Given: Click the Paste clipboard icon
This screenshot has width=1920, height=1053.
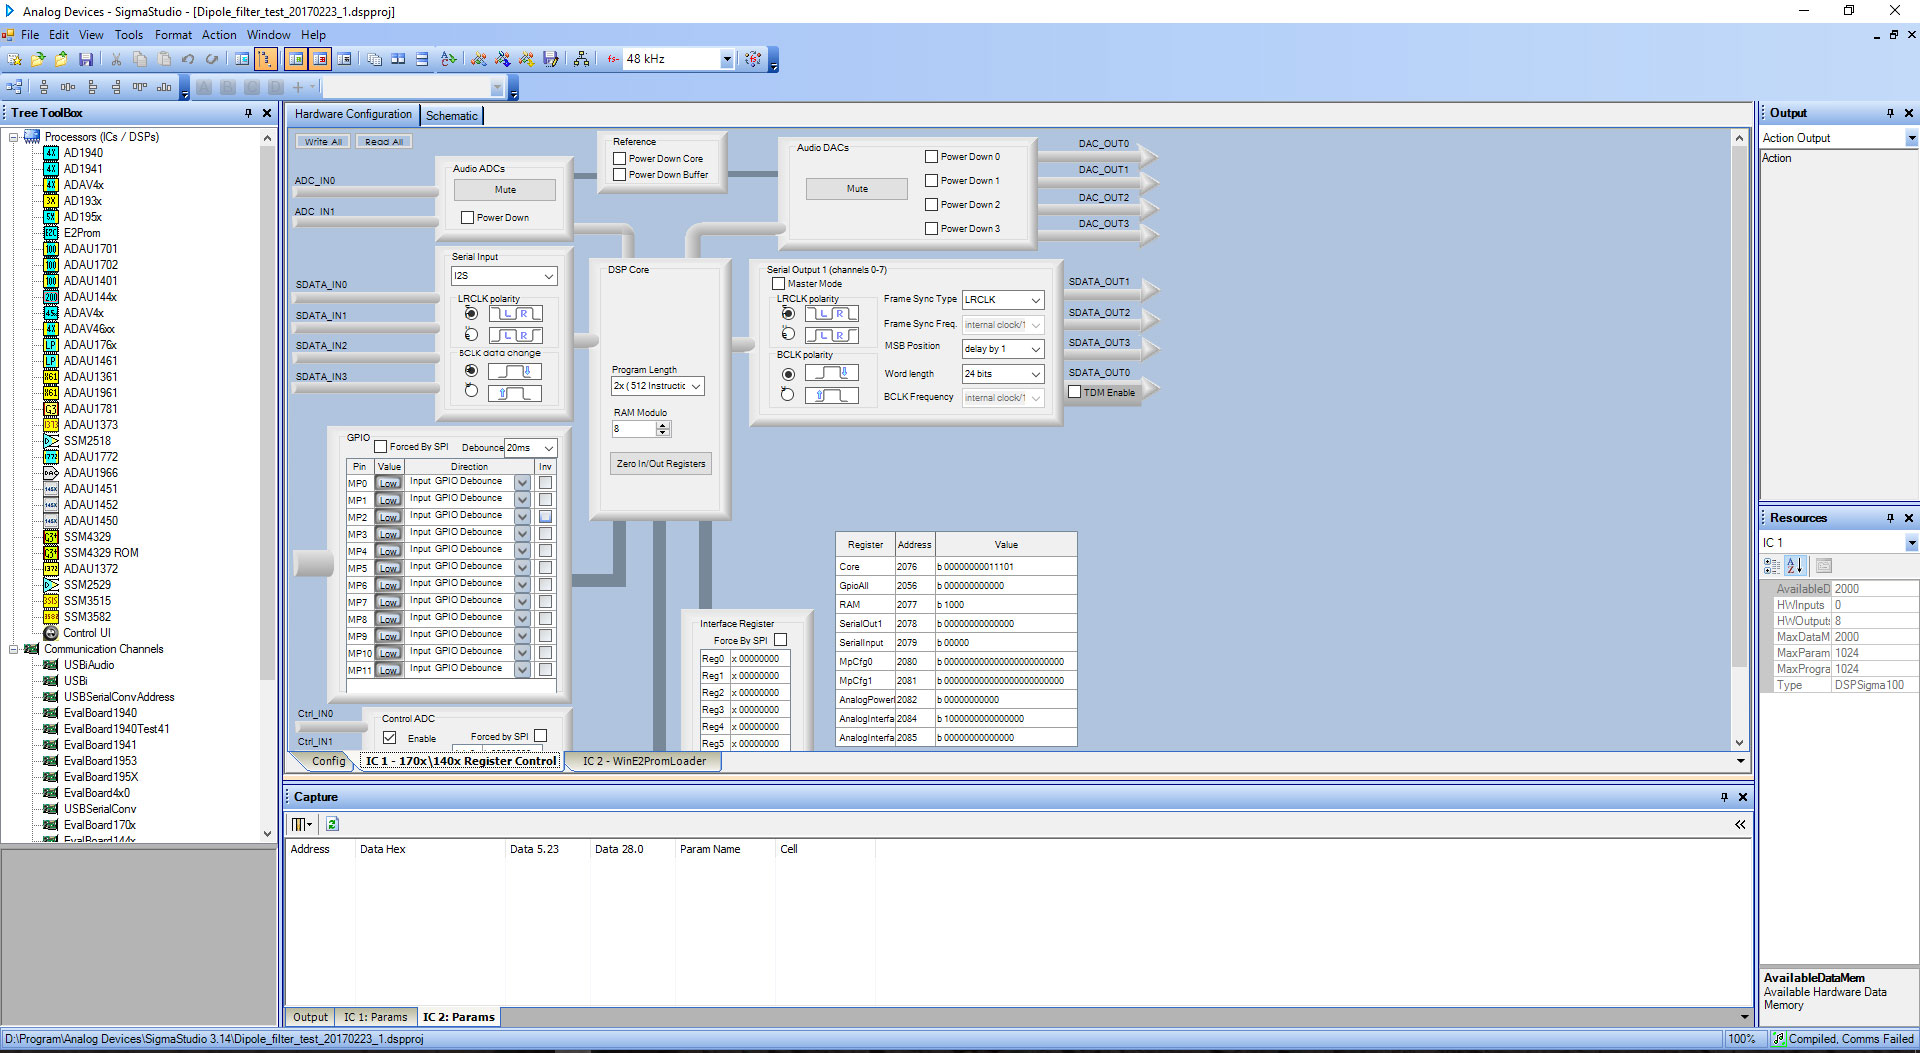Looking at the screenshot, I should (164, 59).
